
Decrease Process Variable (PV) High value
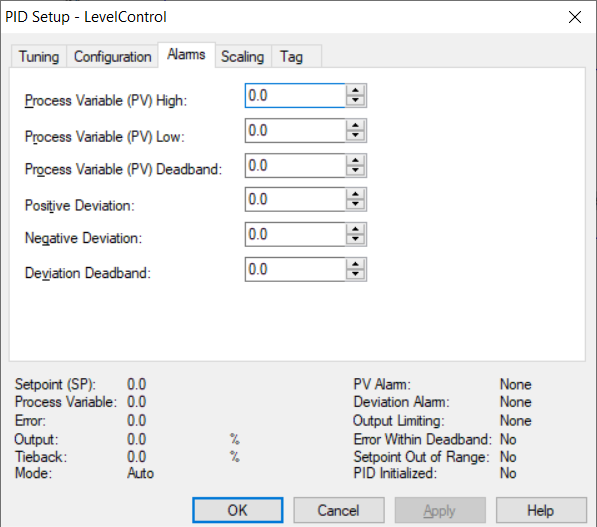(x=356, y=101)
